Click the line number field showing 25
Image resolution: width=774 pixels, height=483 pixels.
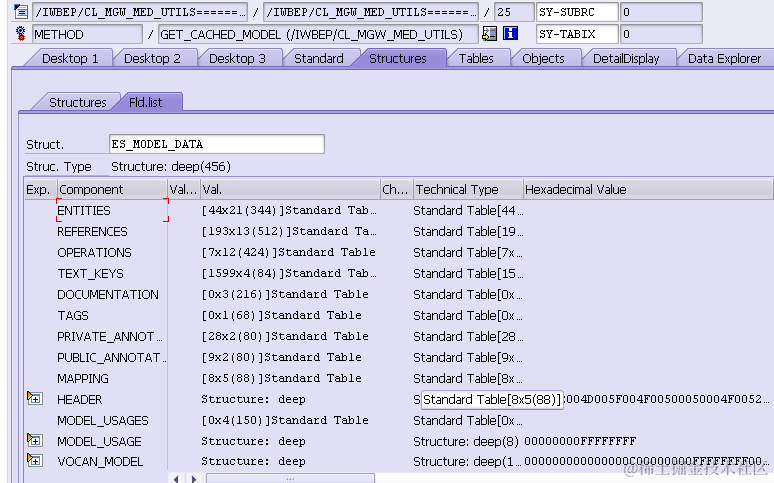514,12
